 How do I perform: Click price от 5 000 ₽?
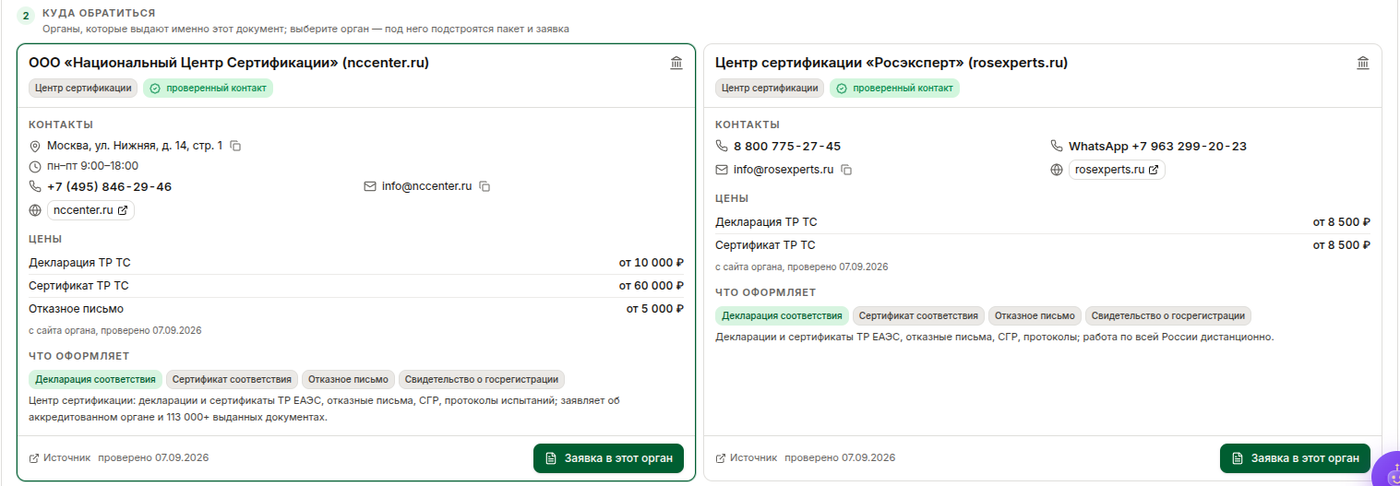[655, 309]
